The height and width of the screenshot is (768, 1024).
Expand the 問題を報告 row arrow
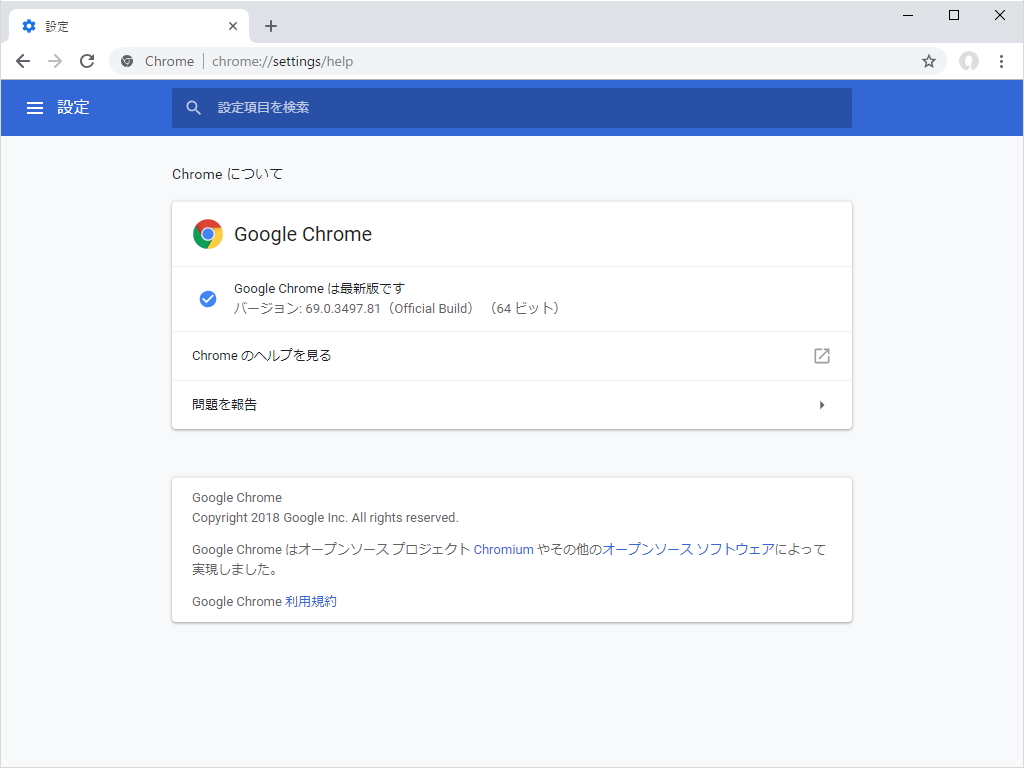coord(822,404)
